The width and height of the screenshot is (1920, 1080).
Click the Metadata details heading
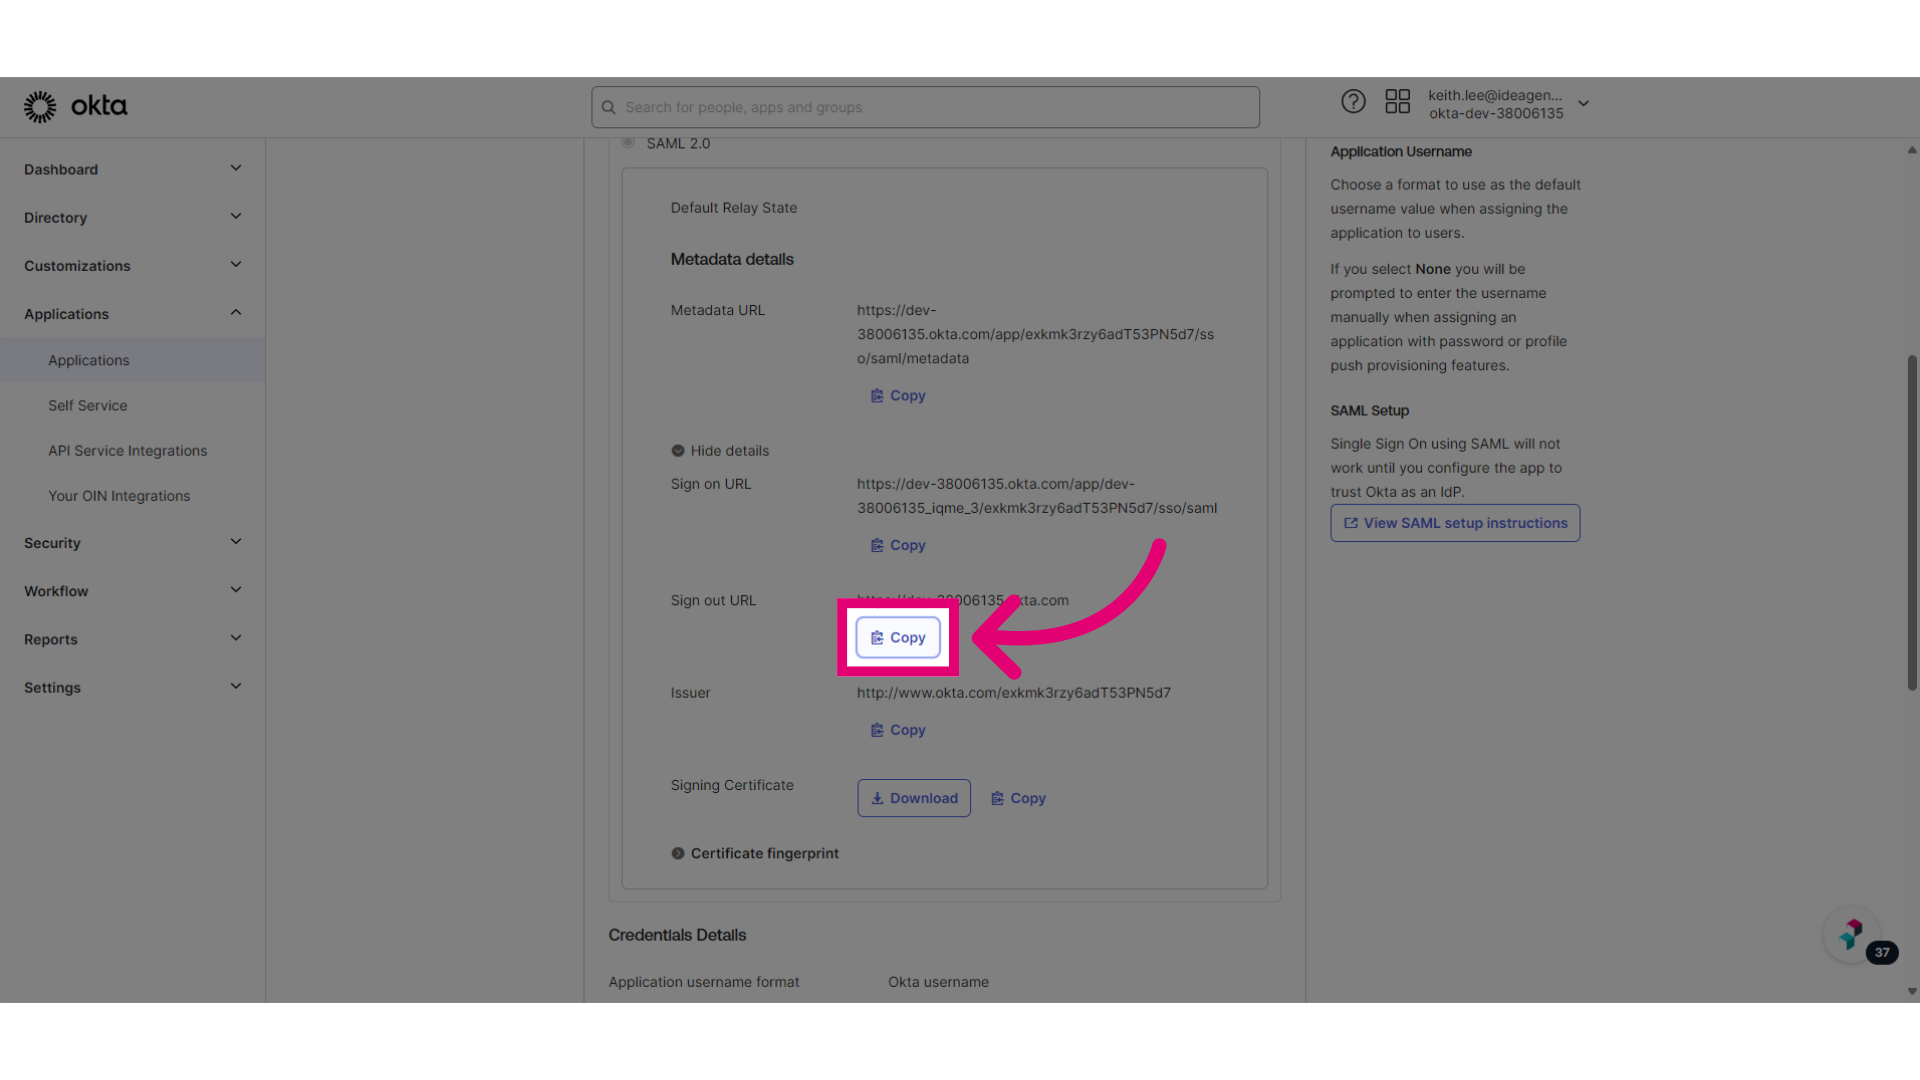point(732,260)
